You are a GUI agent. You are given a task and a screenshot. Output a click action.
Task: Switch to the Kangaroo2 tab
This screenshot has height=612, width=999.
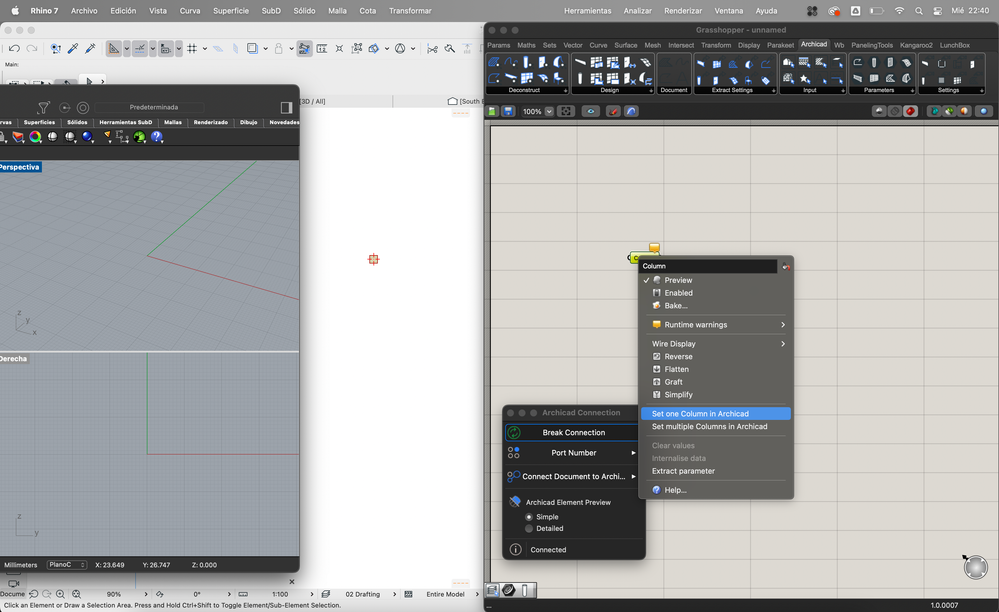(x=916, y=45)
